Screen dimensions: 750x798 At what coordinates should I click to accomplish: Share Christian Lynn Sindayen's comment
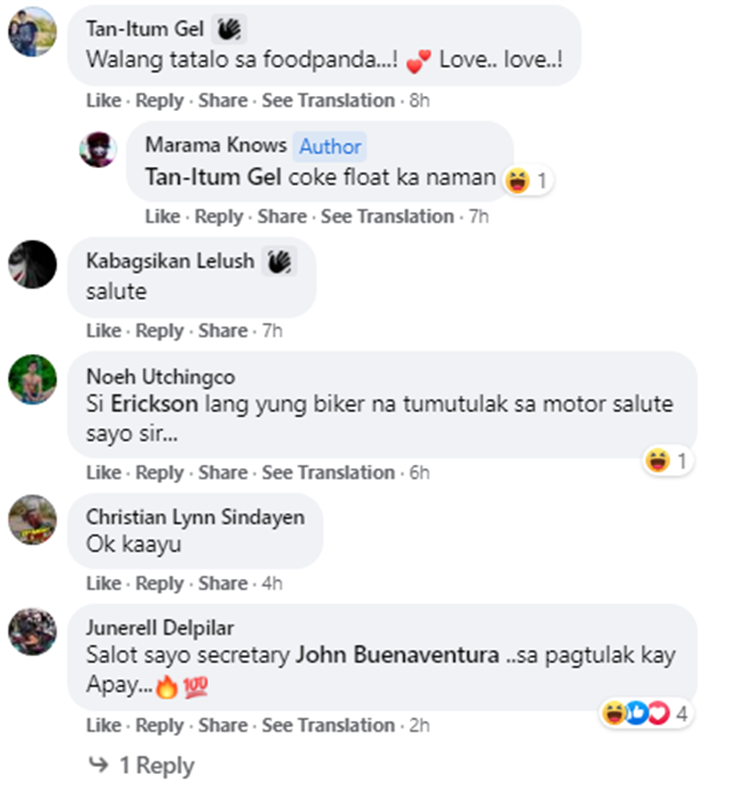[223, 583]
